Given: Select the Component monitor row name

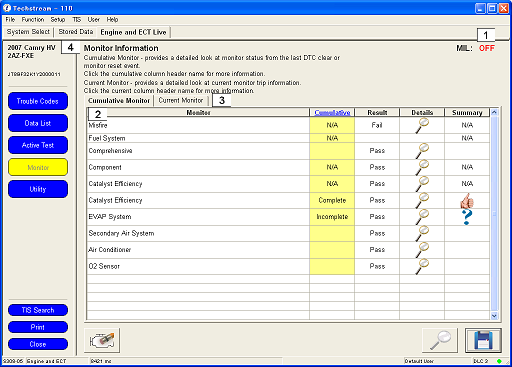Looking at the screenshot, I should tap(105, 167).
